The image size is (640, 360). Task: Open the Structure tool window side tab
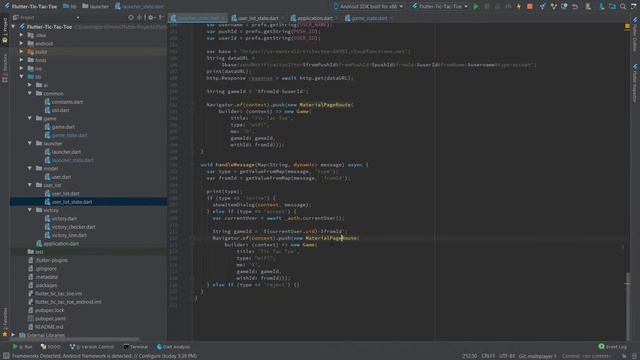(x=5, y=69)
